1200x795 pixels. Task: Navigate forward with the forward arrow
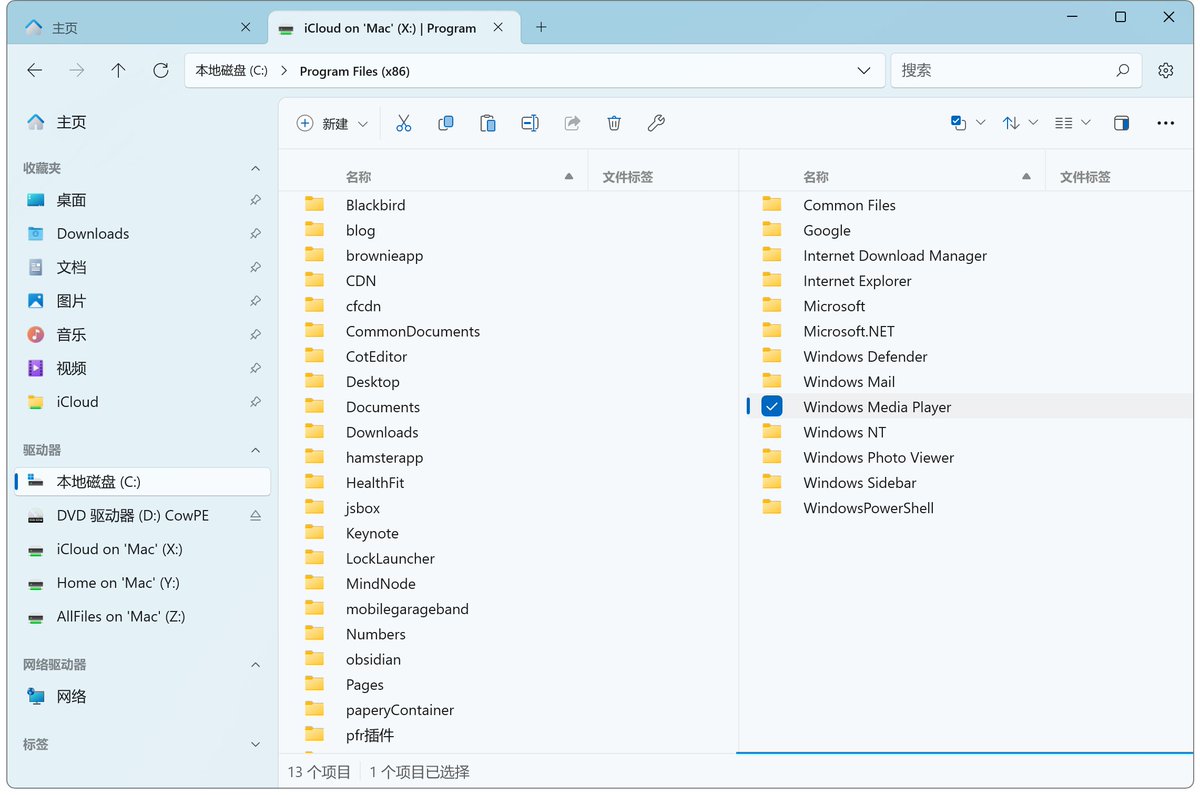coord(77,70)
